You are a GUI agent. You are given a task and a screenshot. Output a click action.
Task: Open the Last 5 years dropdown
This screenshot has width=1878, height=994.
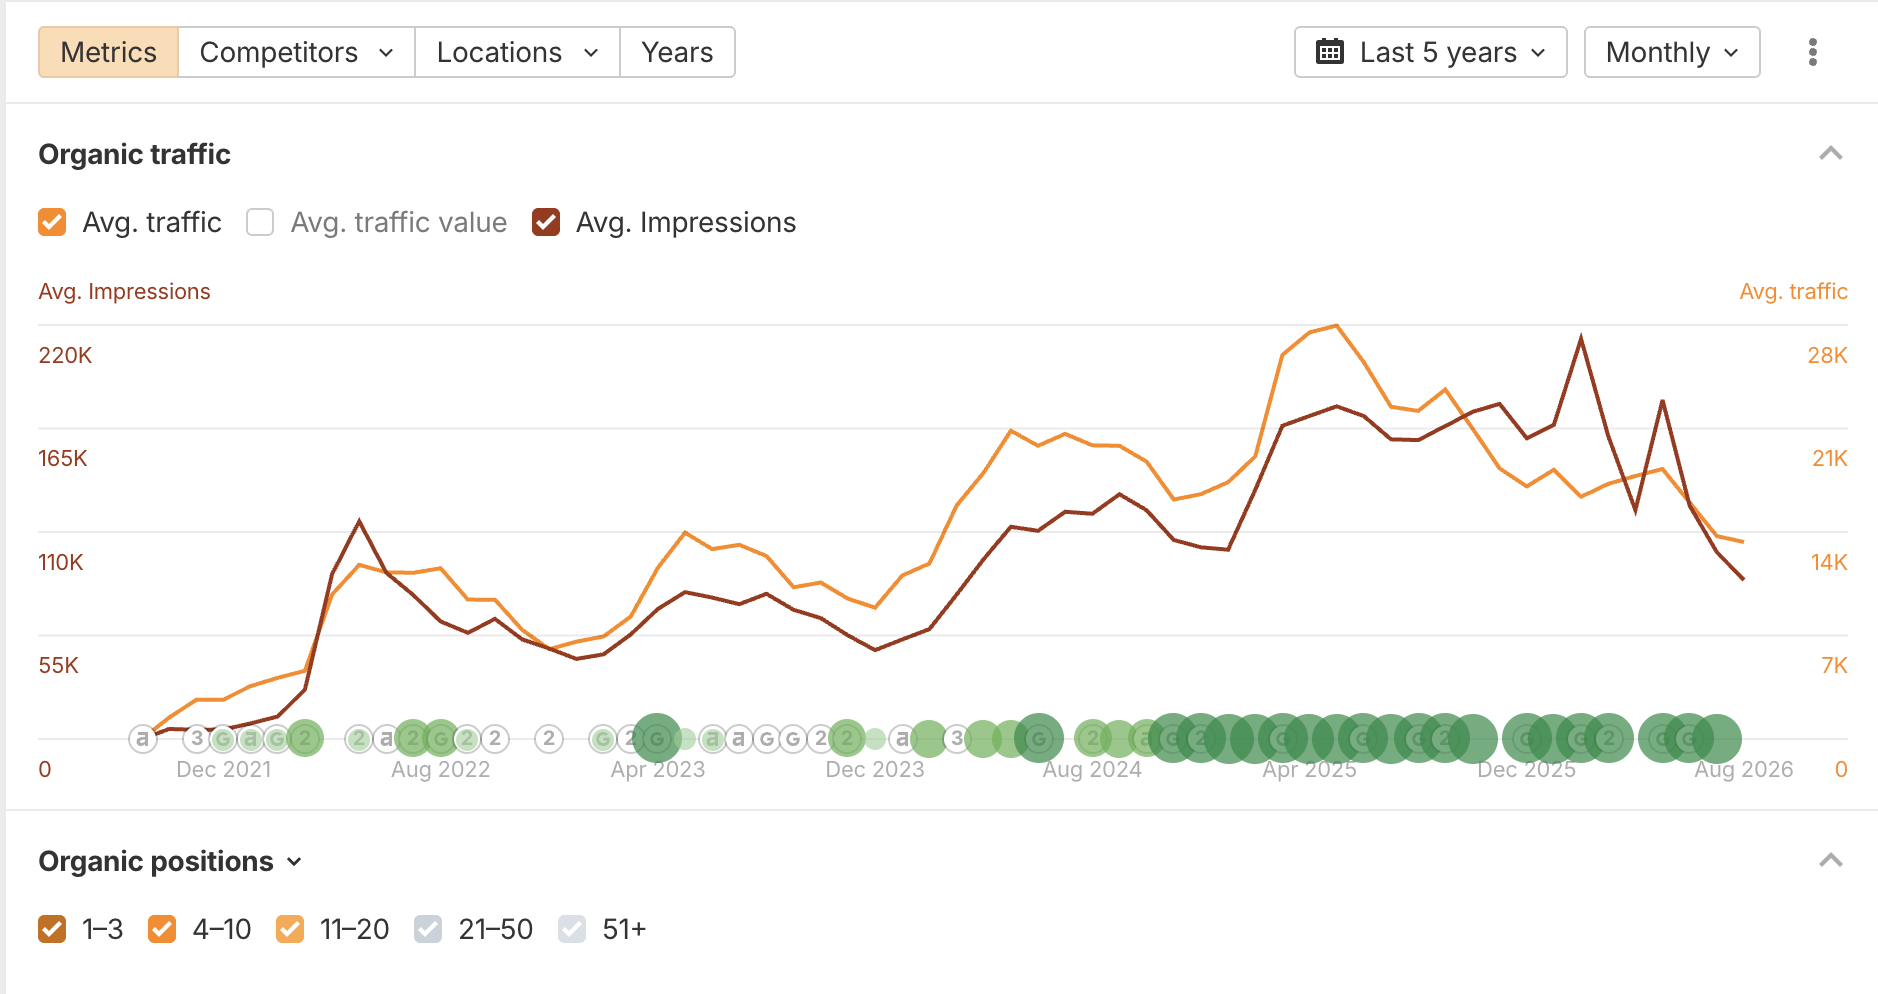tap(1430, 52)
